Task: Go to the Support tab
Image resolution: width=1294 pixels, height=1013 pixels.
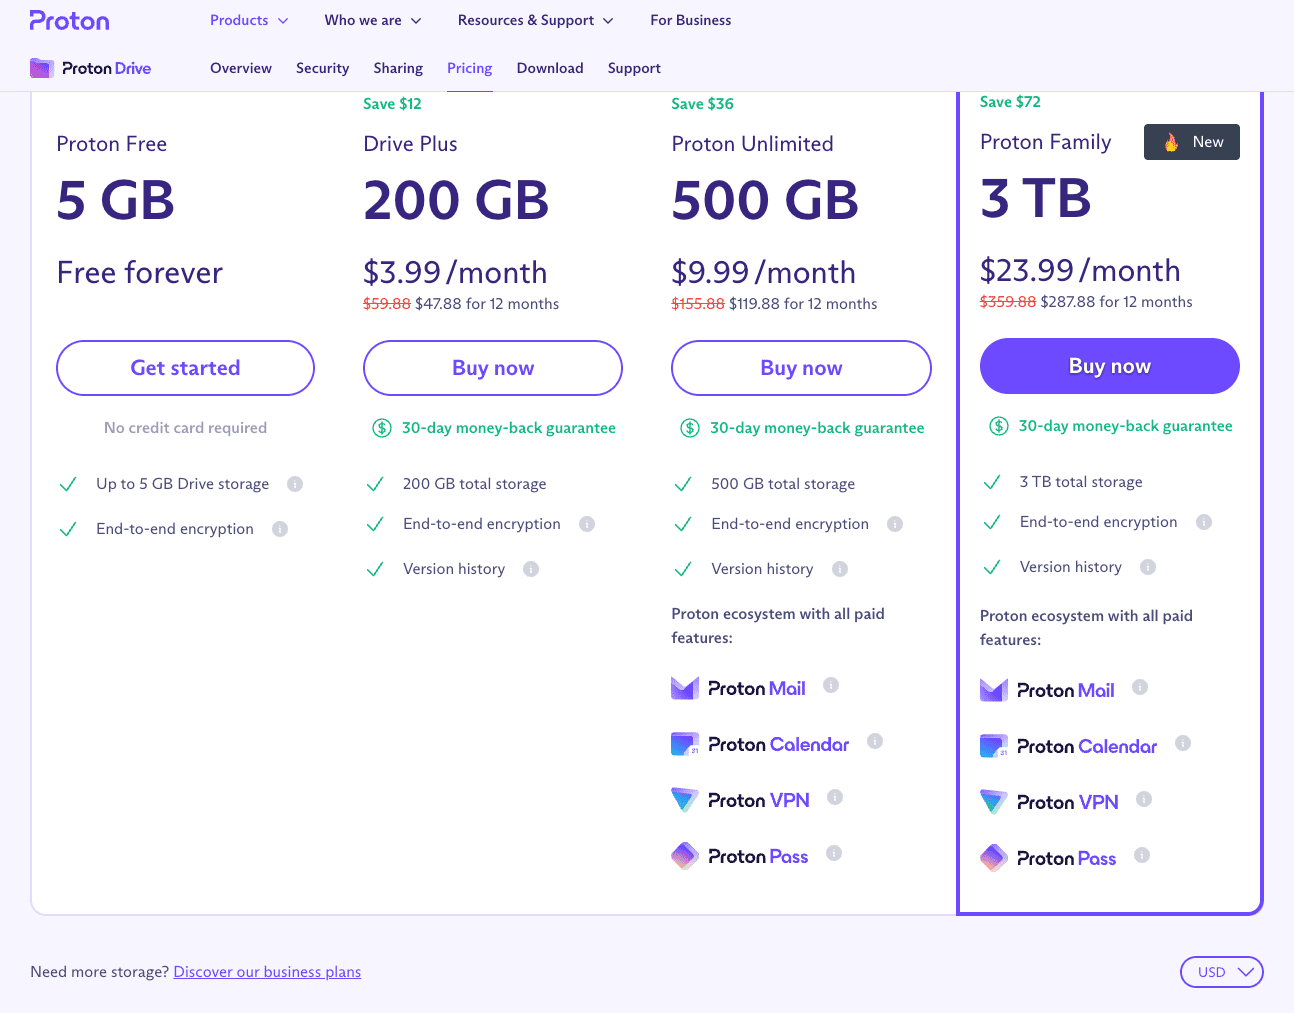Action: [634, 68]
